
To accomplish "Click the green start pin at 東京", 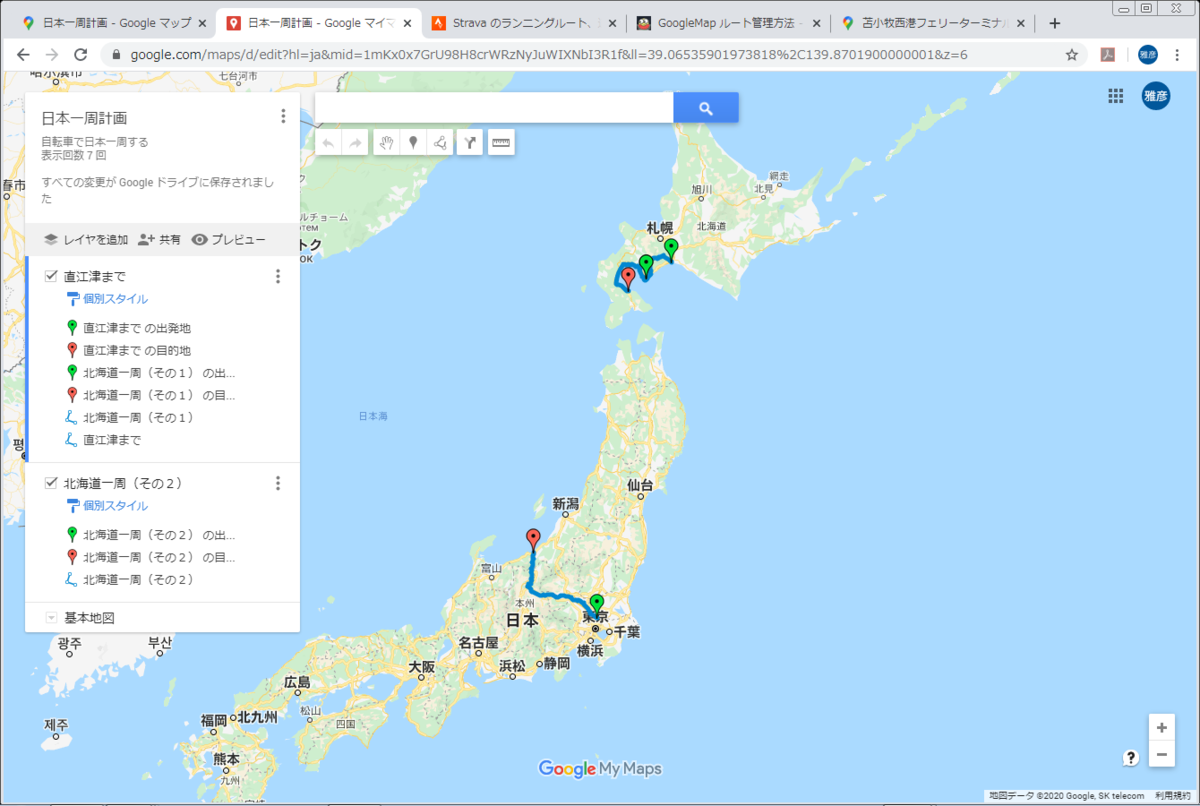I will click(597, 606).
